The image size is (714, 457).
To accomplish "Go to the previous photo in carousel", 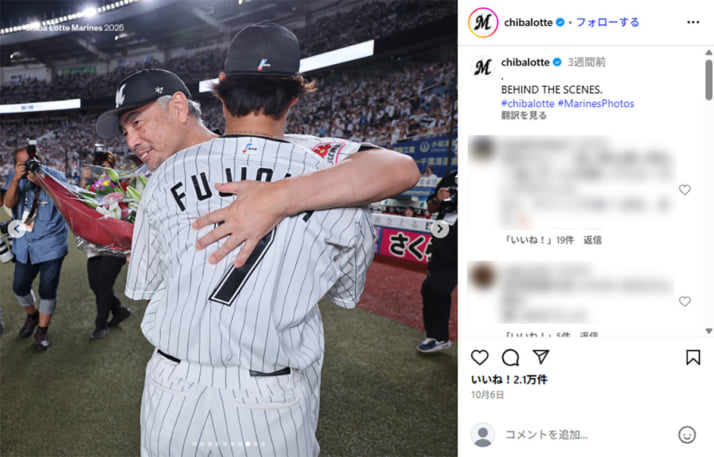I will click(16, 229).
